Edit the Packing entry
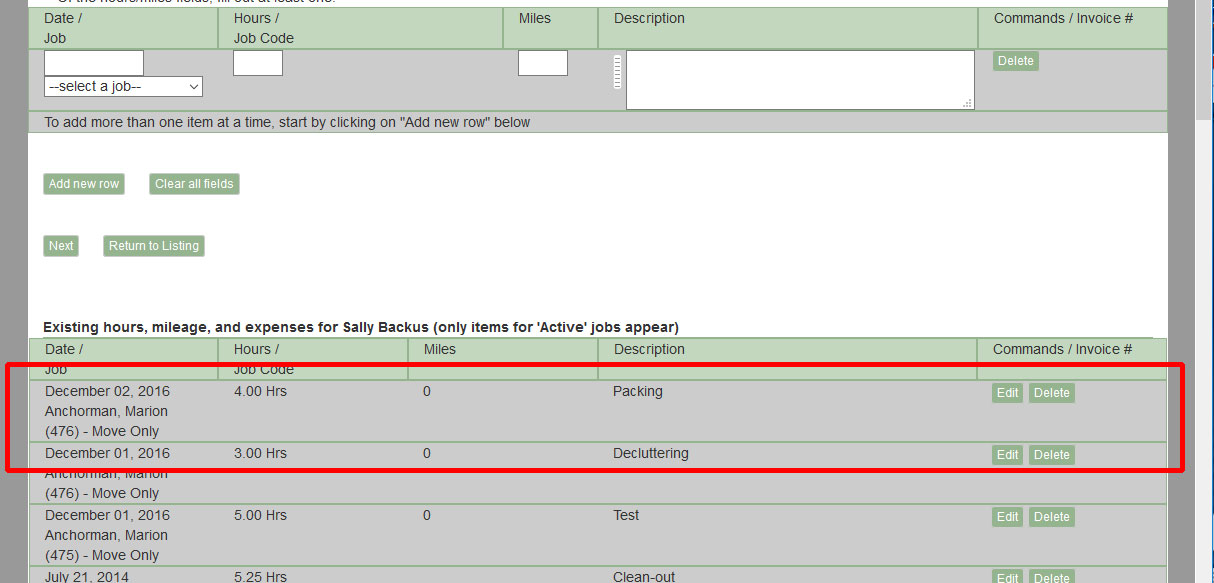 click(1008, 393)
